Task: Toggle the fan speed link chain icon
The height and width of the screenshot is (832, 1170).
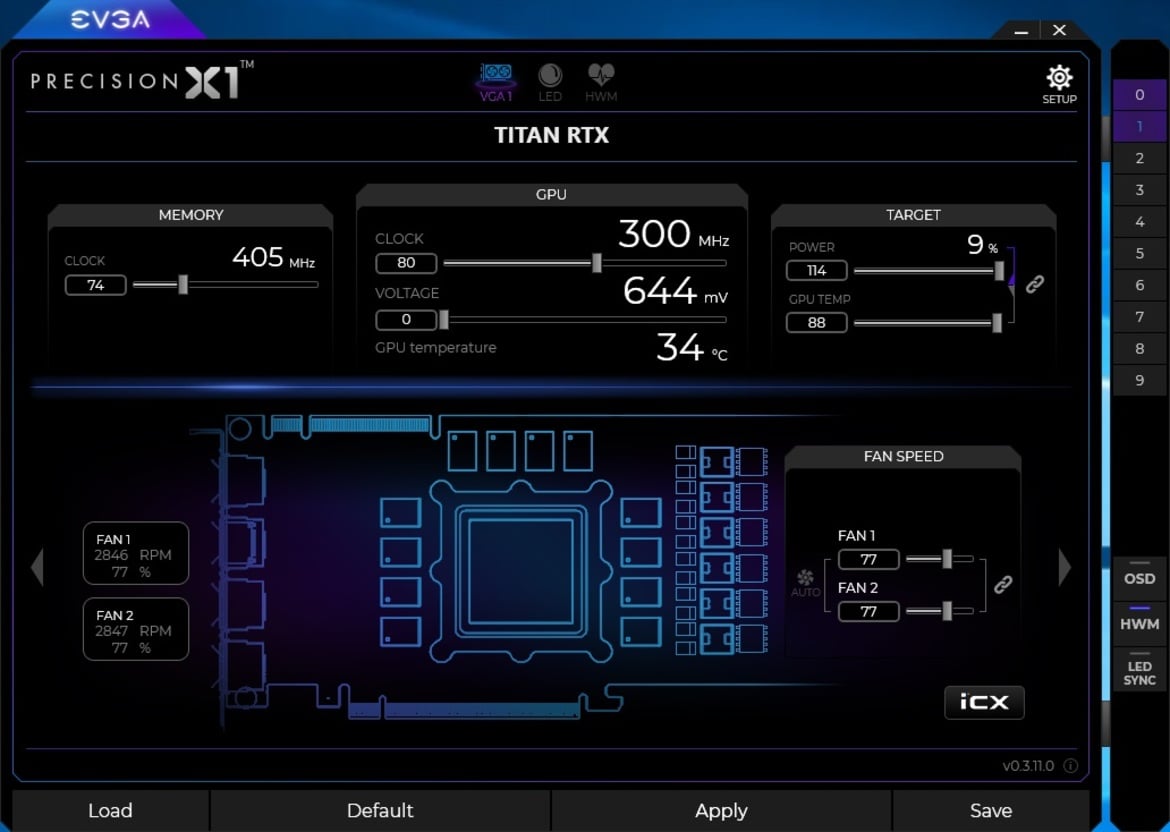Action: (1004, 584)
